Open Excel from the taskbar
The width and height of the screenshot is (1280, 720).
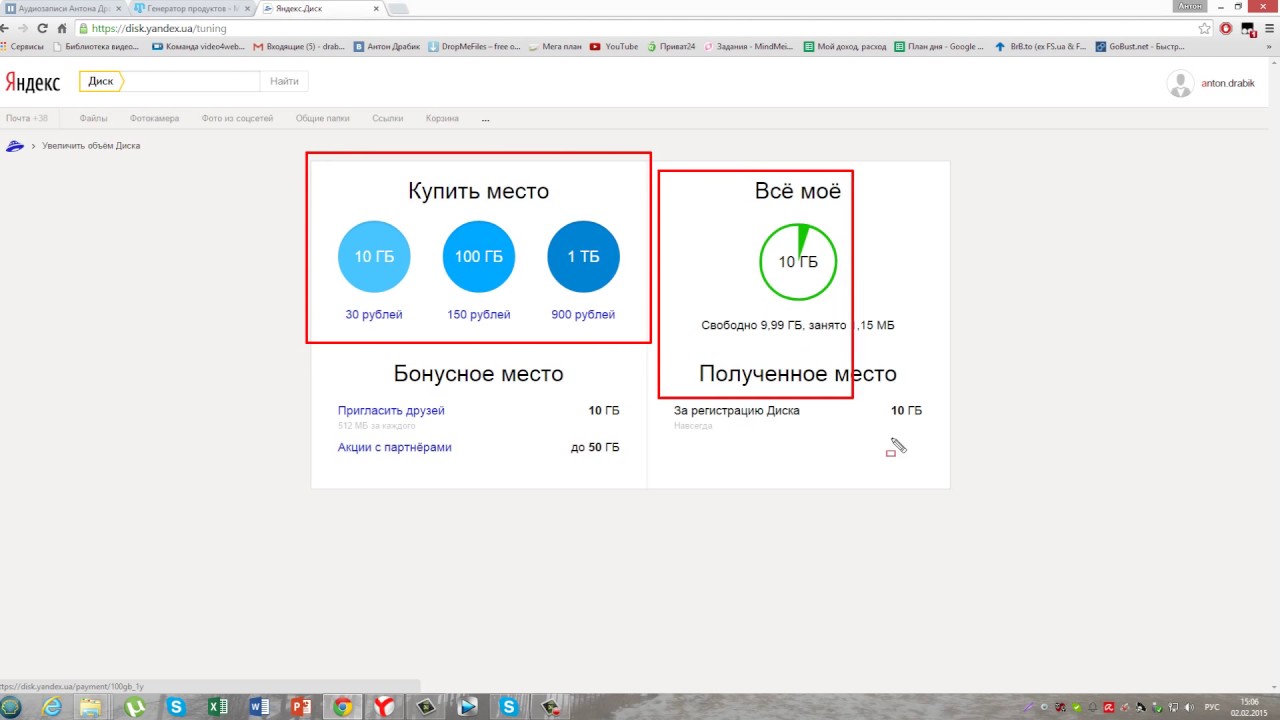point(218,707)
